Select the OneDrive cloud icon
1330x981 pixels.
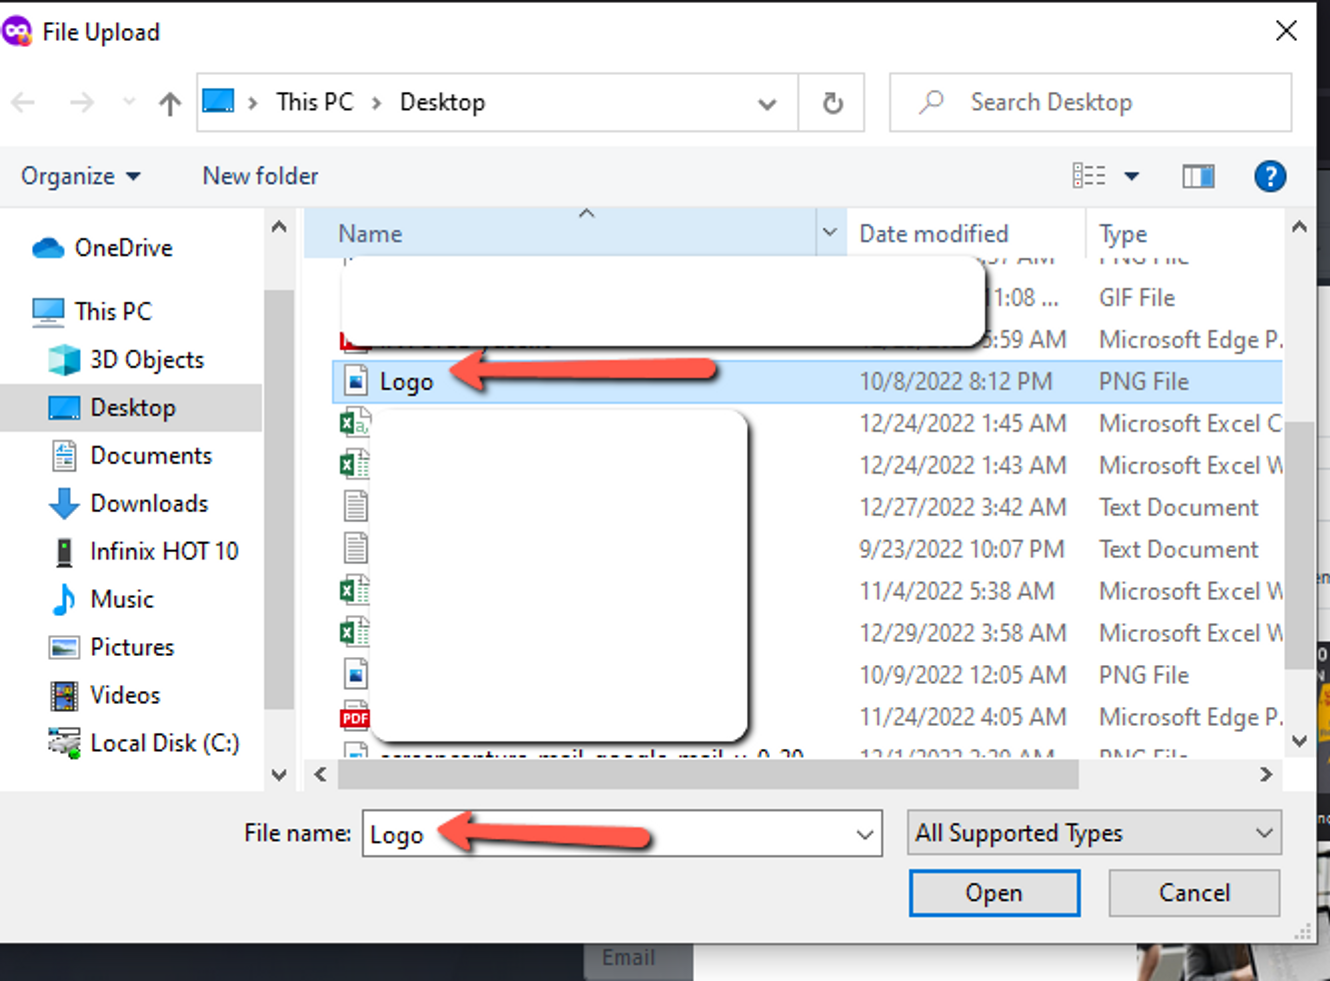tap(48, 248)
